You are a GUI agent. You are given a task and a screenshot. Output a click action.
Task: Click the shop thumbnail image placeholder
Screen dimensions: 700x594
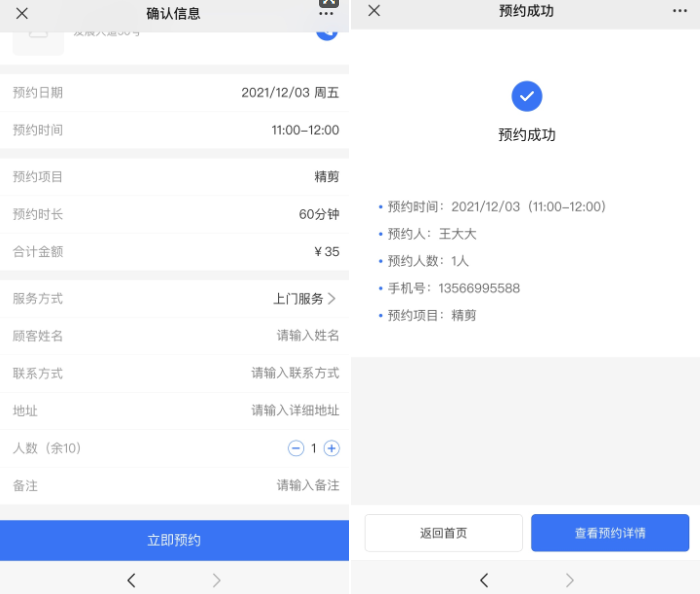[38, 43]
